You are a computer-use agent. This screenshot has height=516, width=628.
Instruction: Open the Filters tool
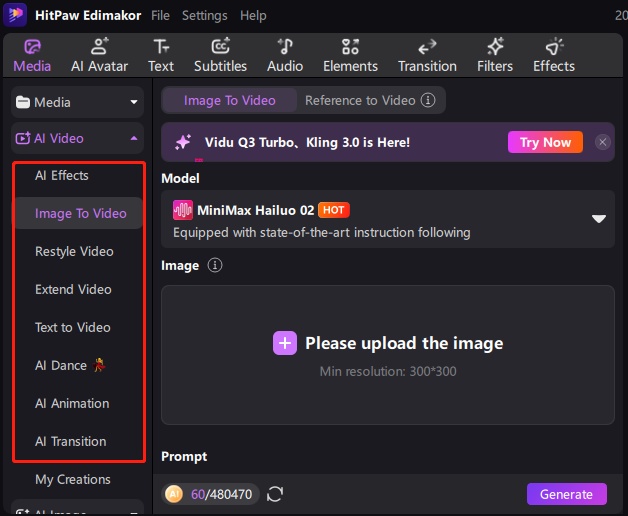[495, 56]
